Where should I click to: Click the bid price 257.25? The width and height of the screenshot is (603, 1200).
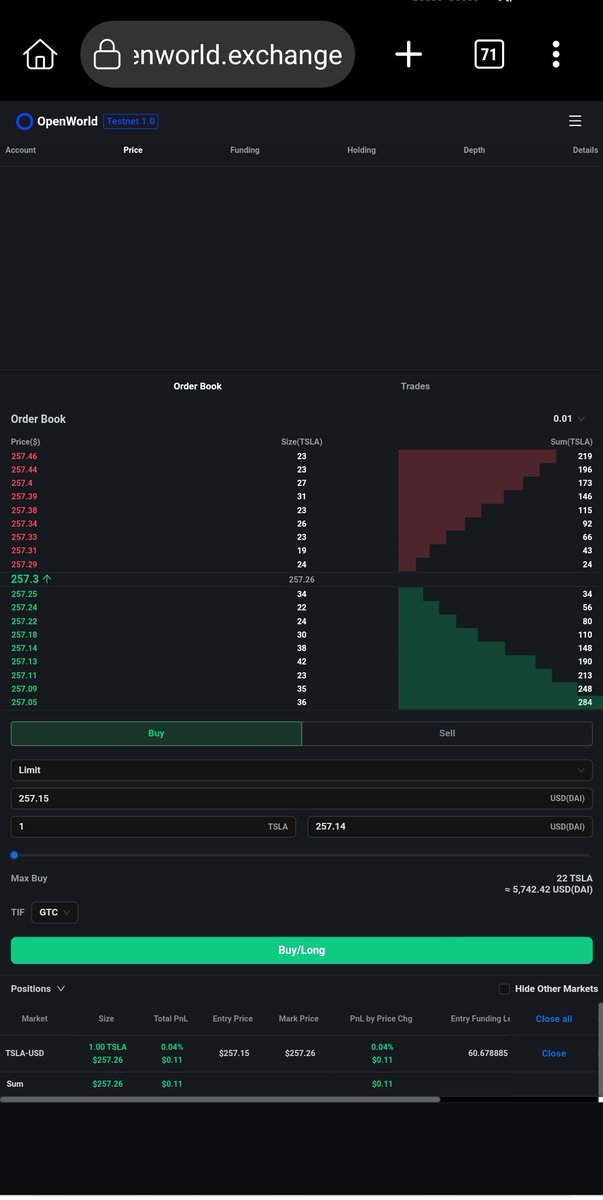point(24,594)
